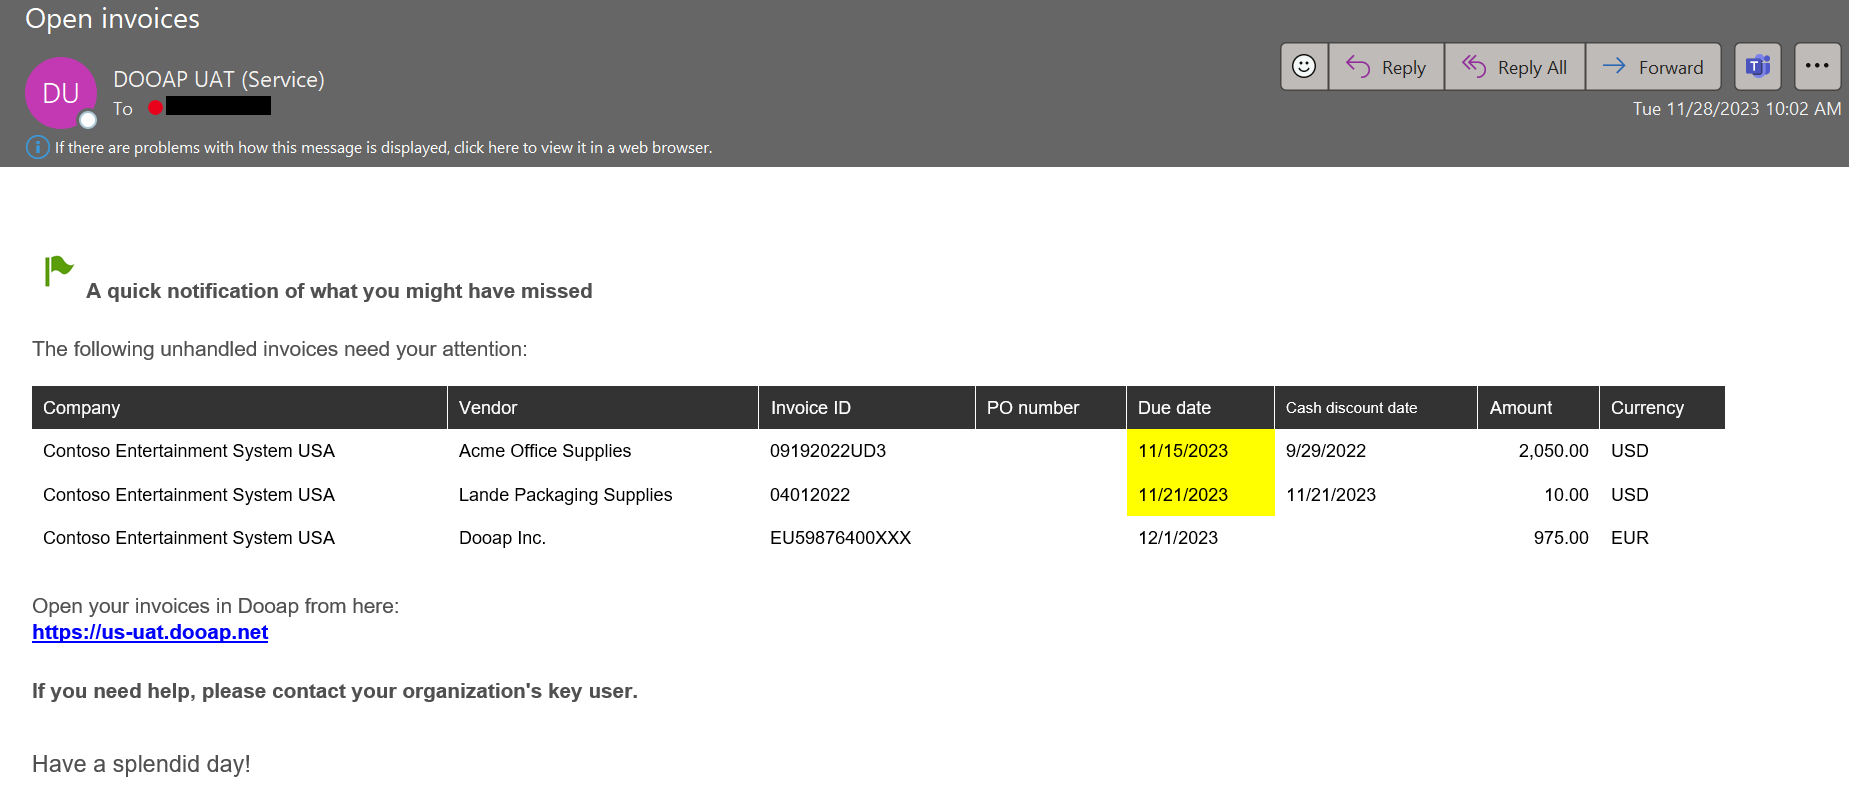Share to Microsoft Teams
The height and width of the screenshot is (789, 1849).
click(1758, 67)
